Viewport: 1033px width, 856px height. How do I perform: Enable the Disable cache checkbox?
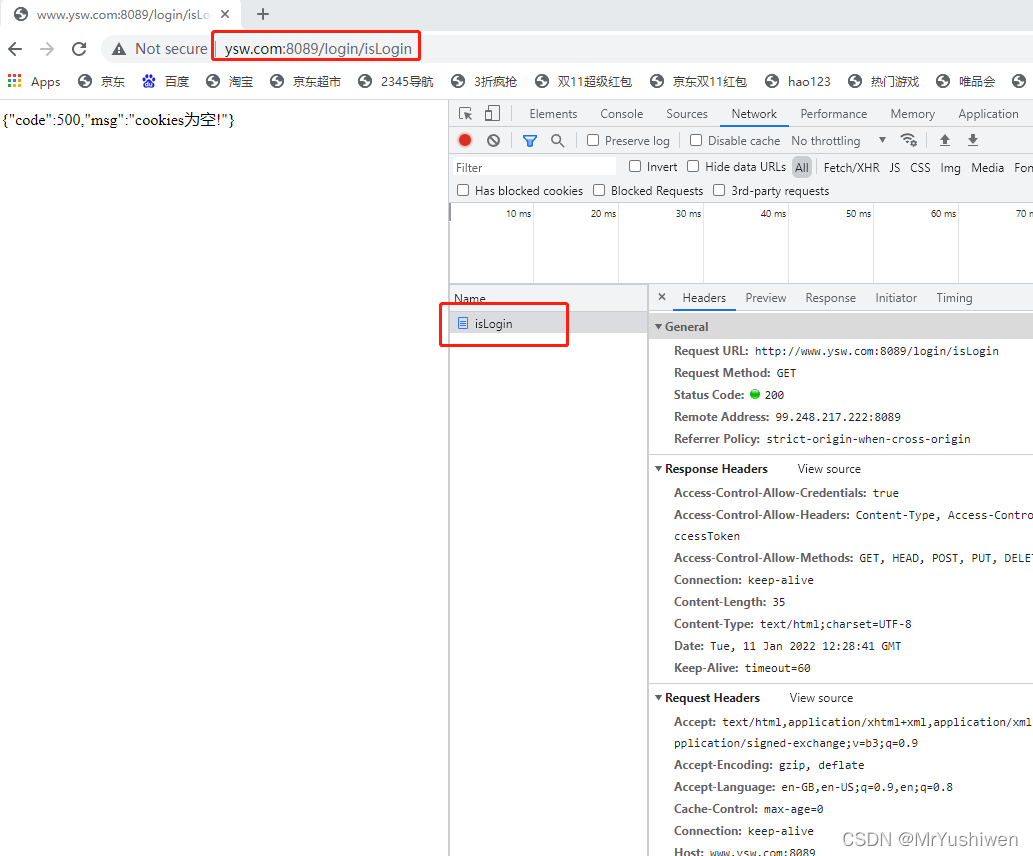[x=696, y=140]
